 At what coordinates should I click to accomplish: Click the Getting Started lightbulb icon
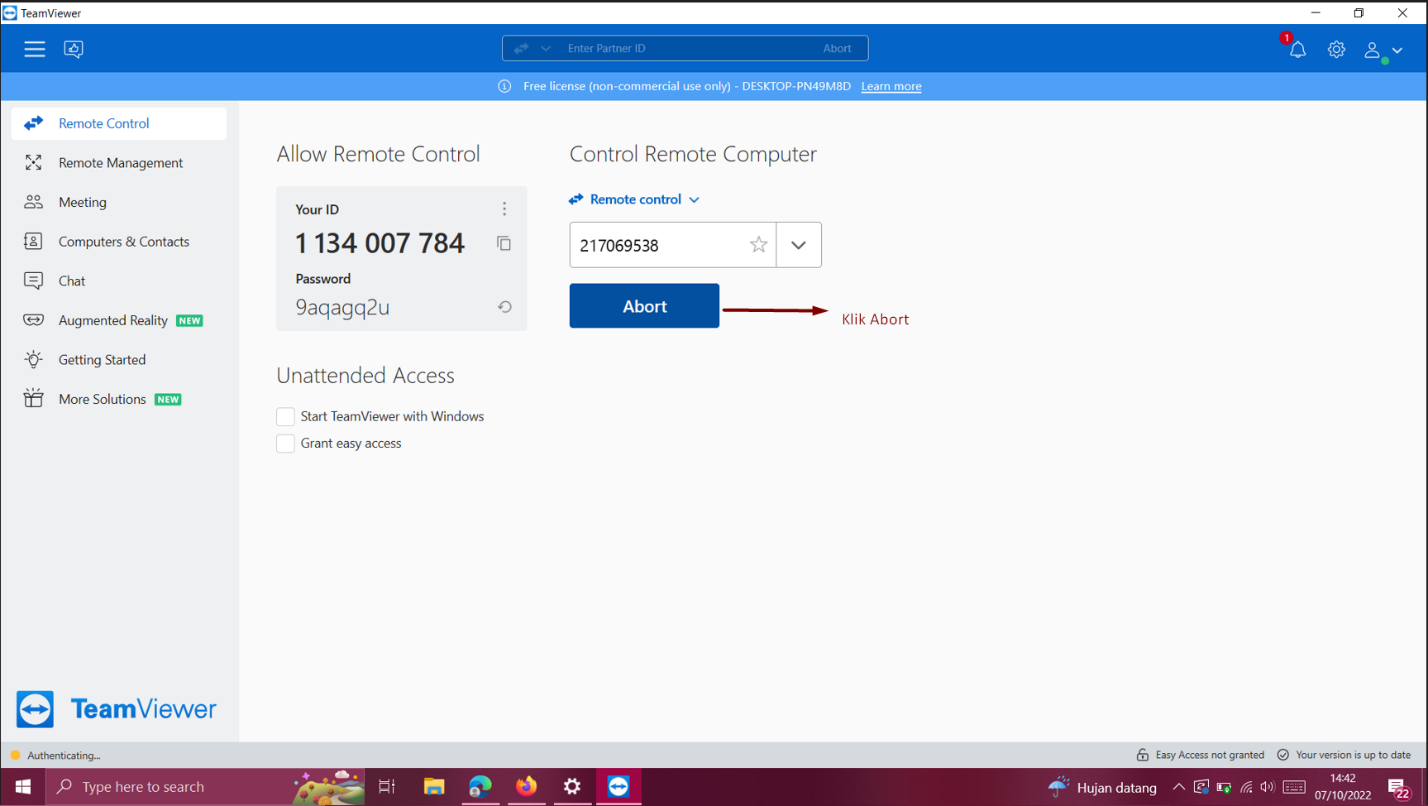(x=34, y=359)
